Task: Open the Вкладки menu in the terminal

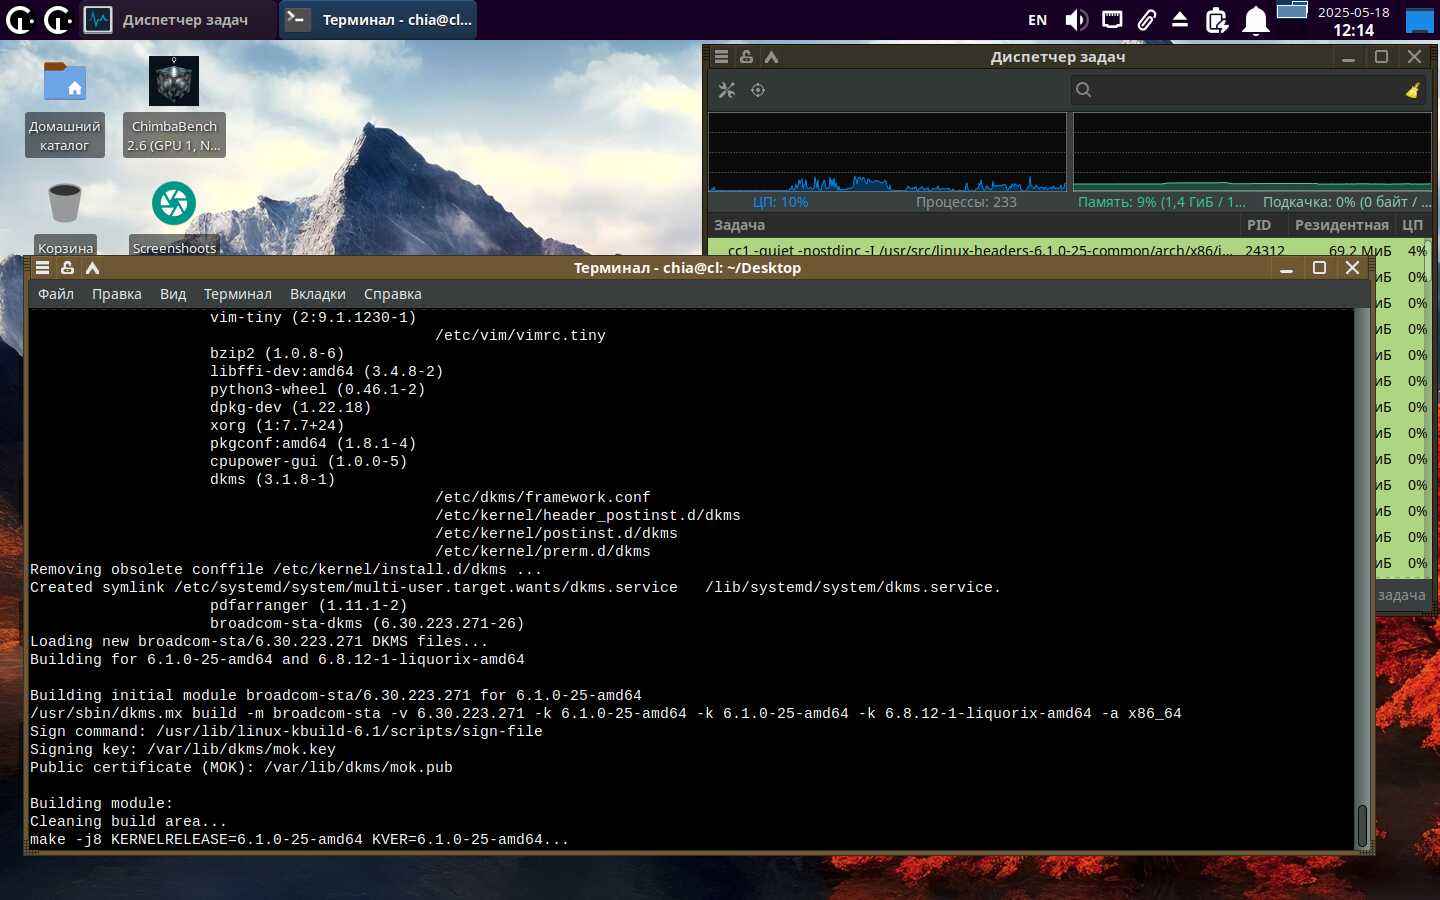Action: 318,294
